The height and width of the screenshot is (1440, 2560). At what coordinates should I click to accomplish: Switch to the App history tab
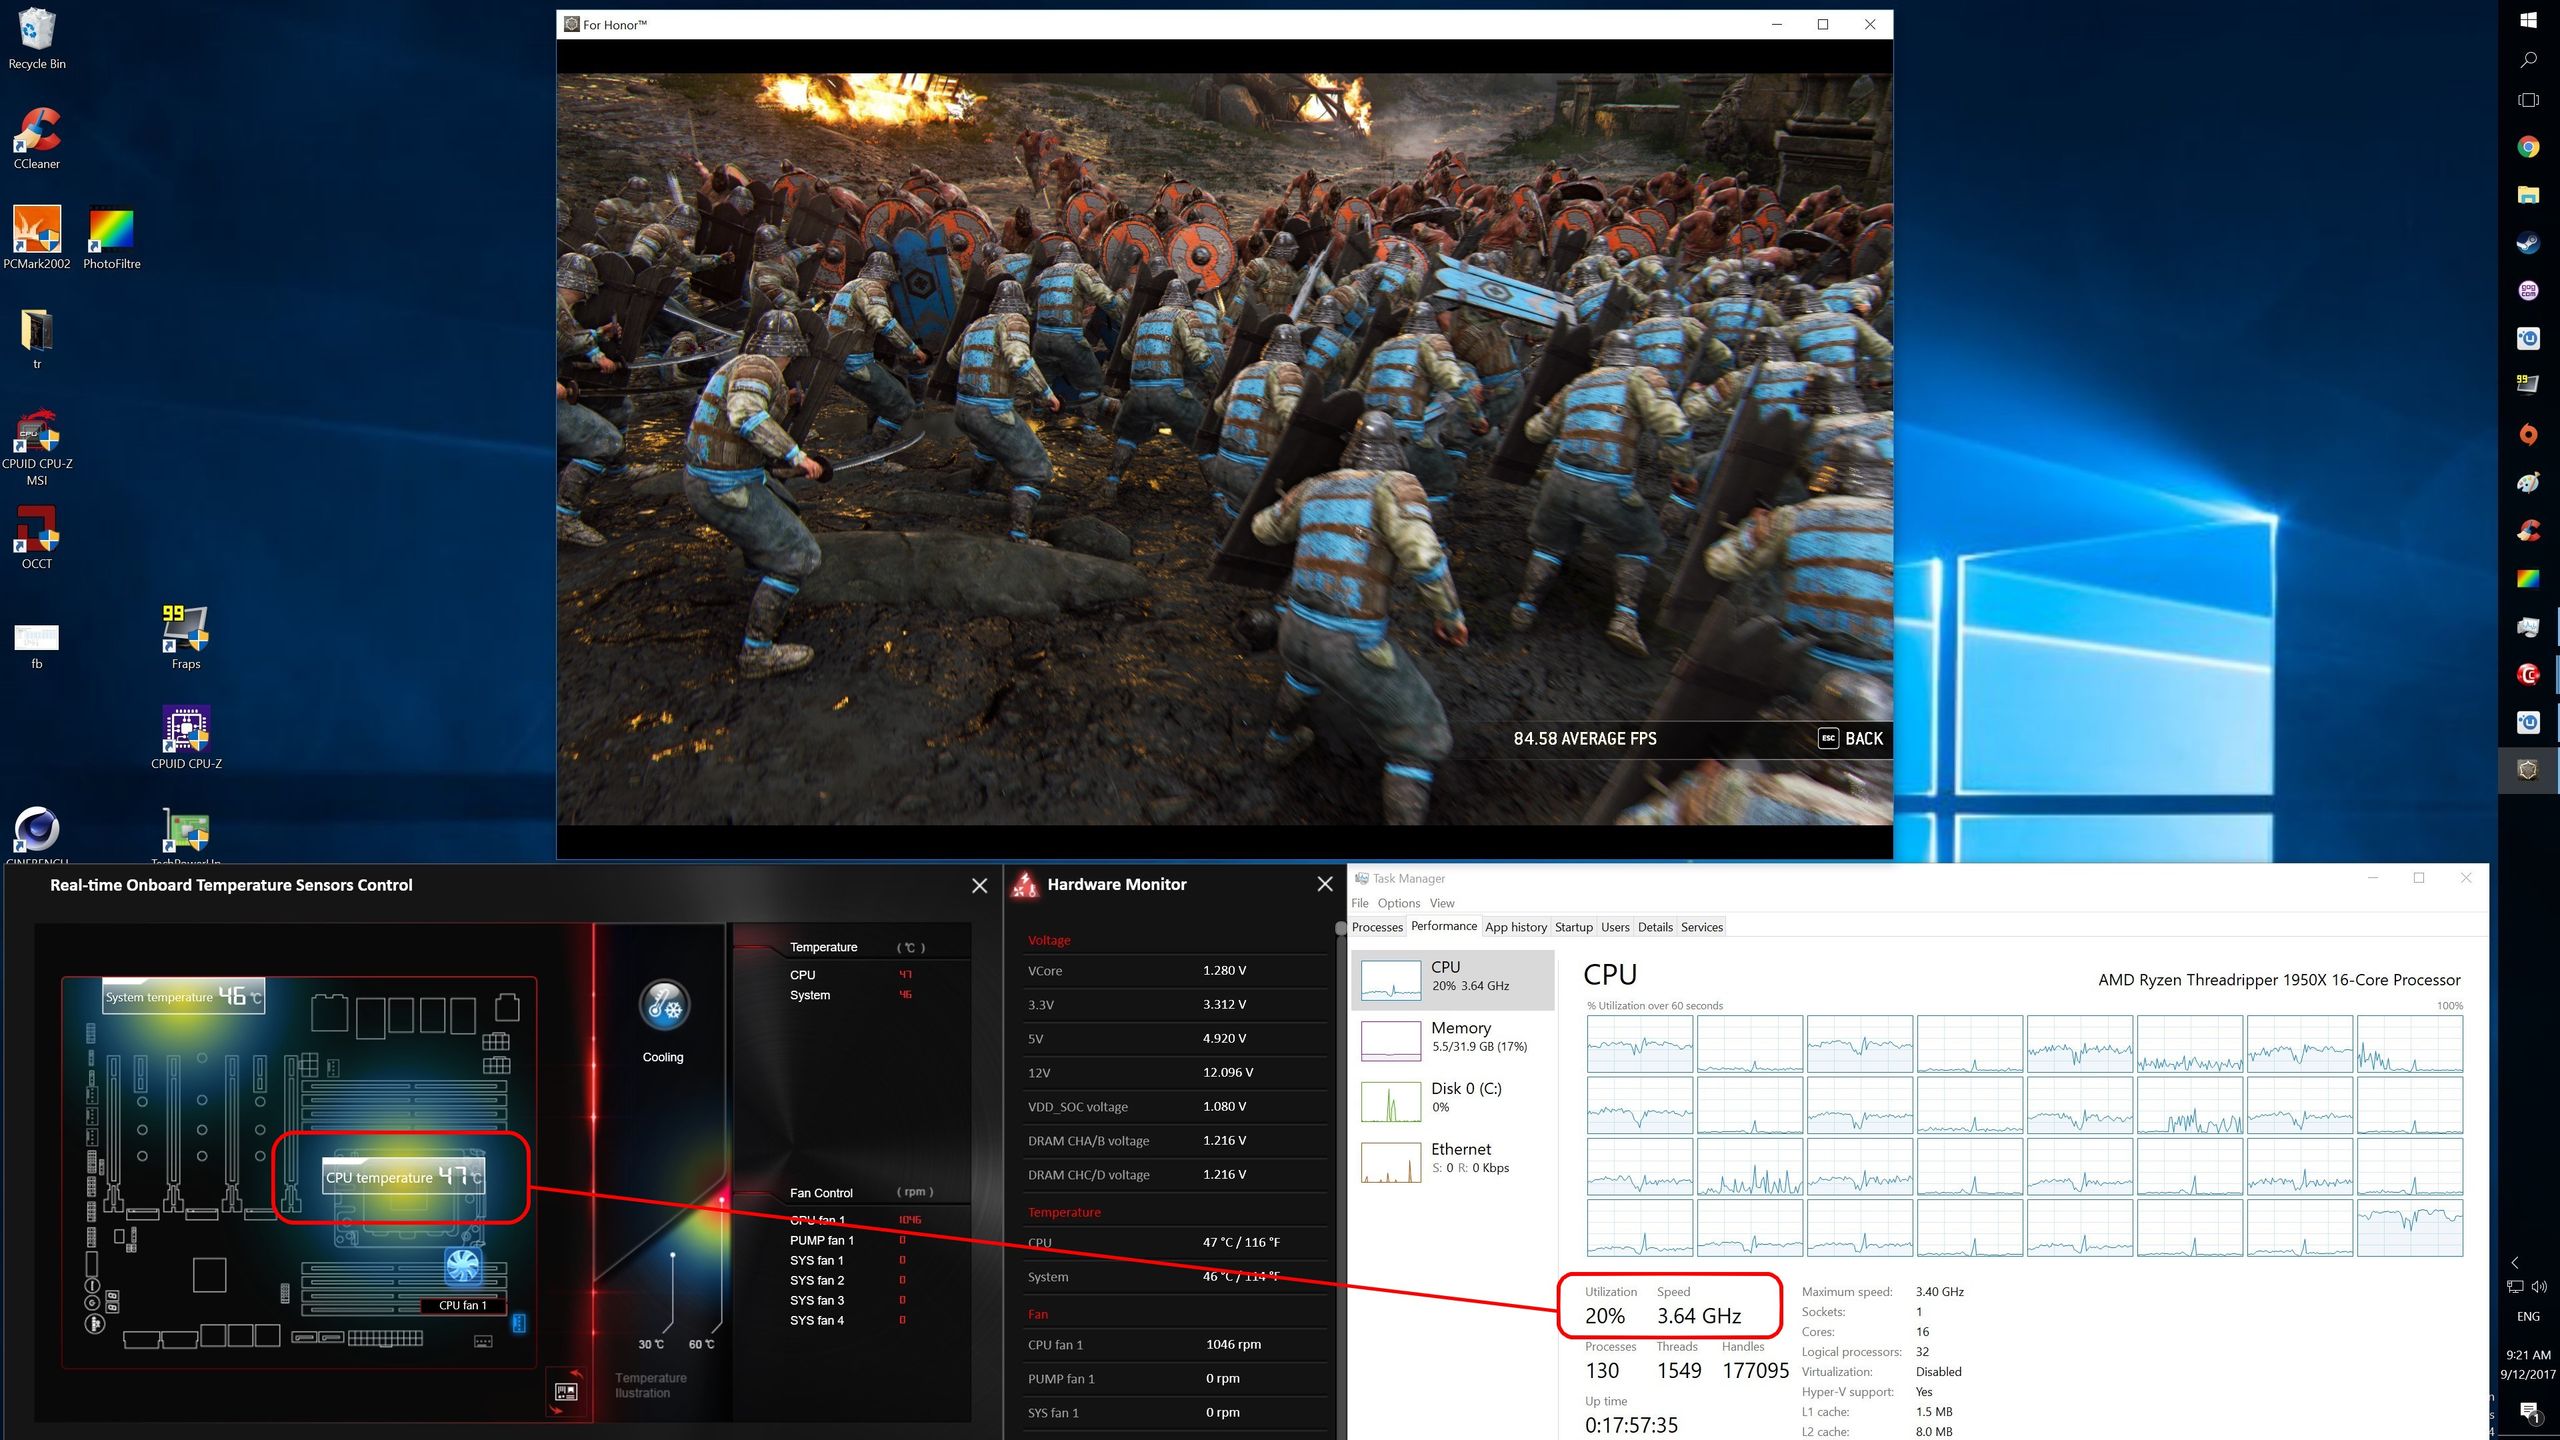(1515, 927)
